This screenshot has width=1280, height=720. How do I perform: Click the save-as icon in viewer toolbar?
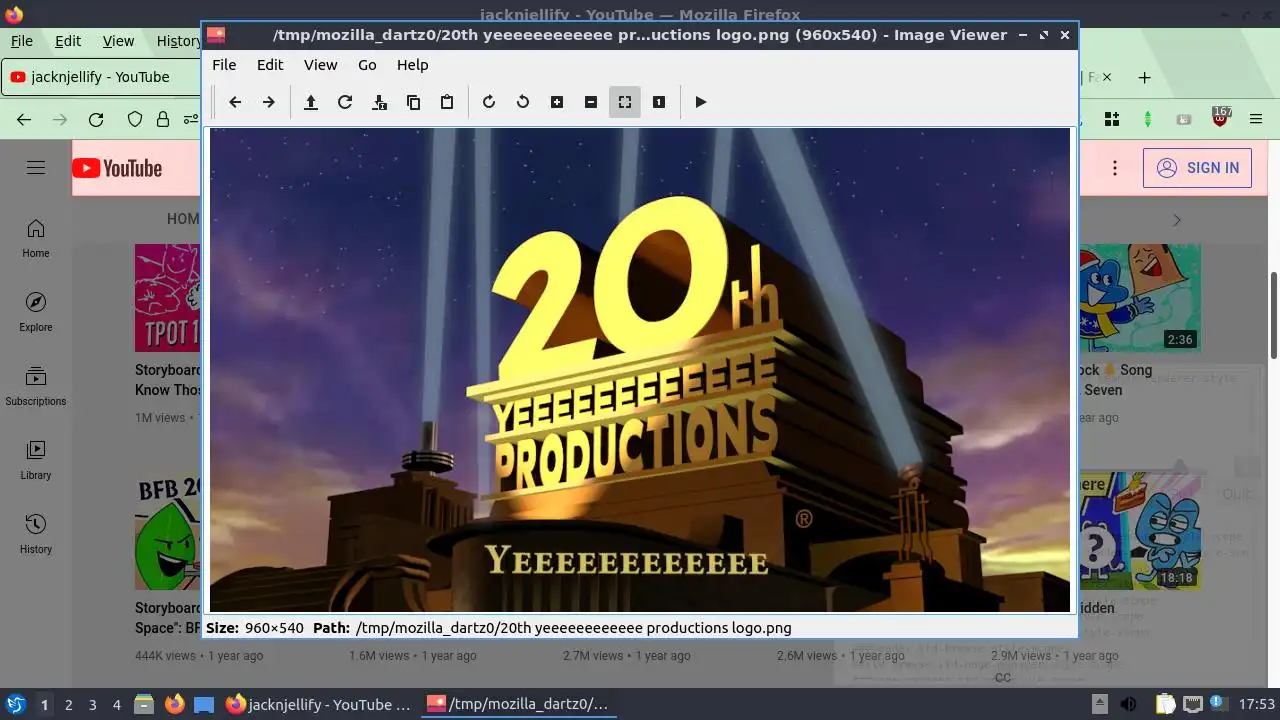tap(379, 102)
